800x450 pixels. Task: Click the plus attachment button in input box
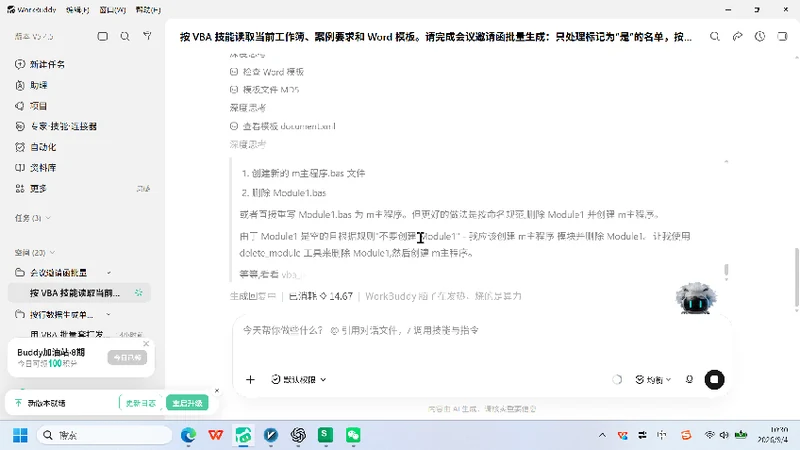click(250, 380)
